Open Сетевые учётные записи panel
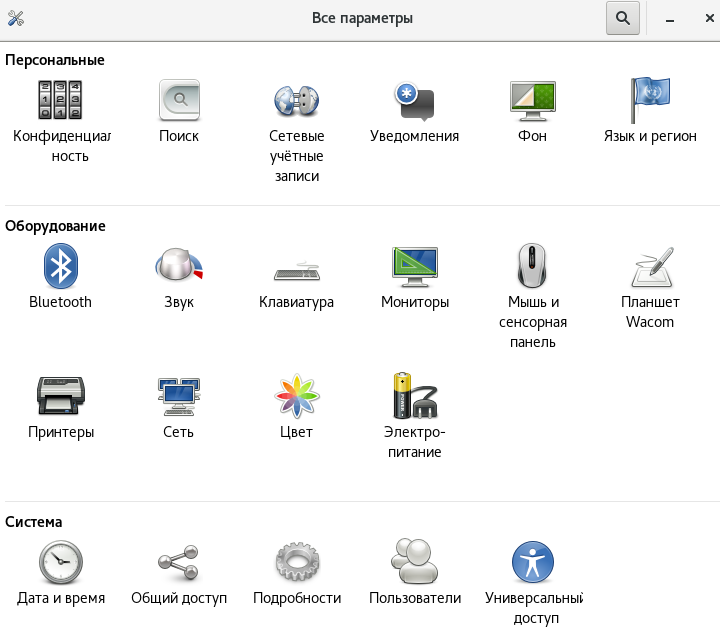 (x=296, y=101)
